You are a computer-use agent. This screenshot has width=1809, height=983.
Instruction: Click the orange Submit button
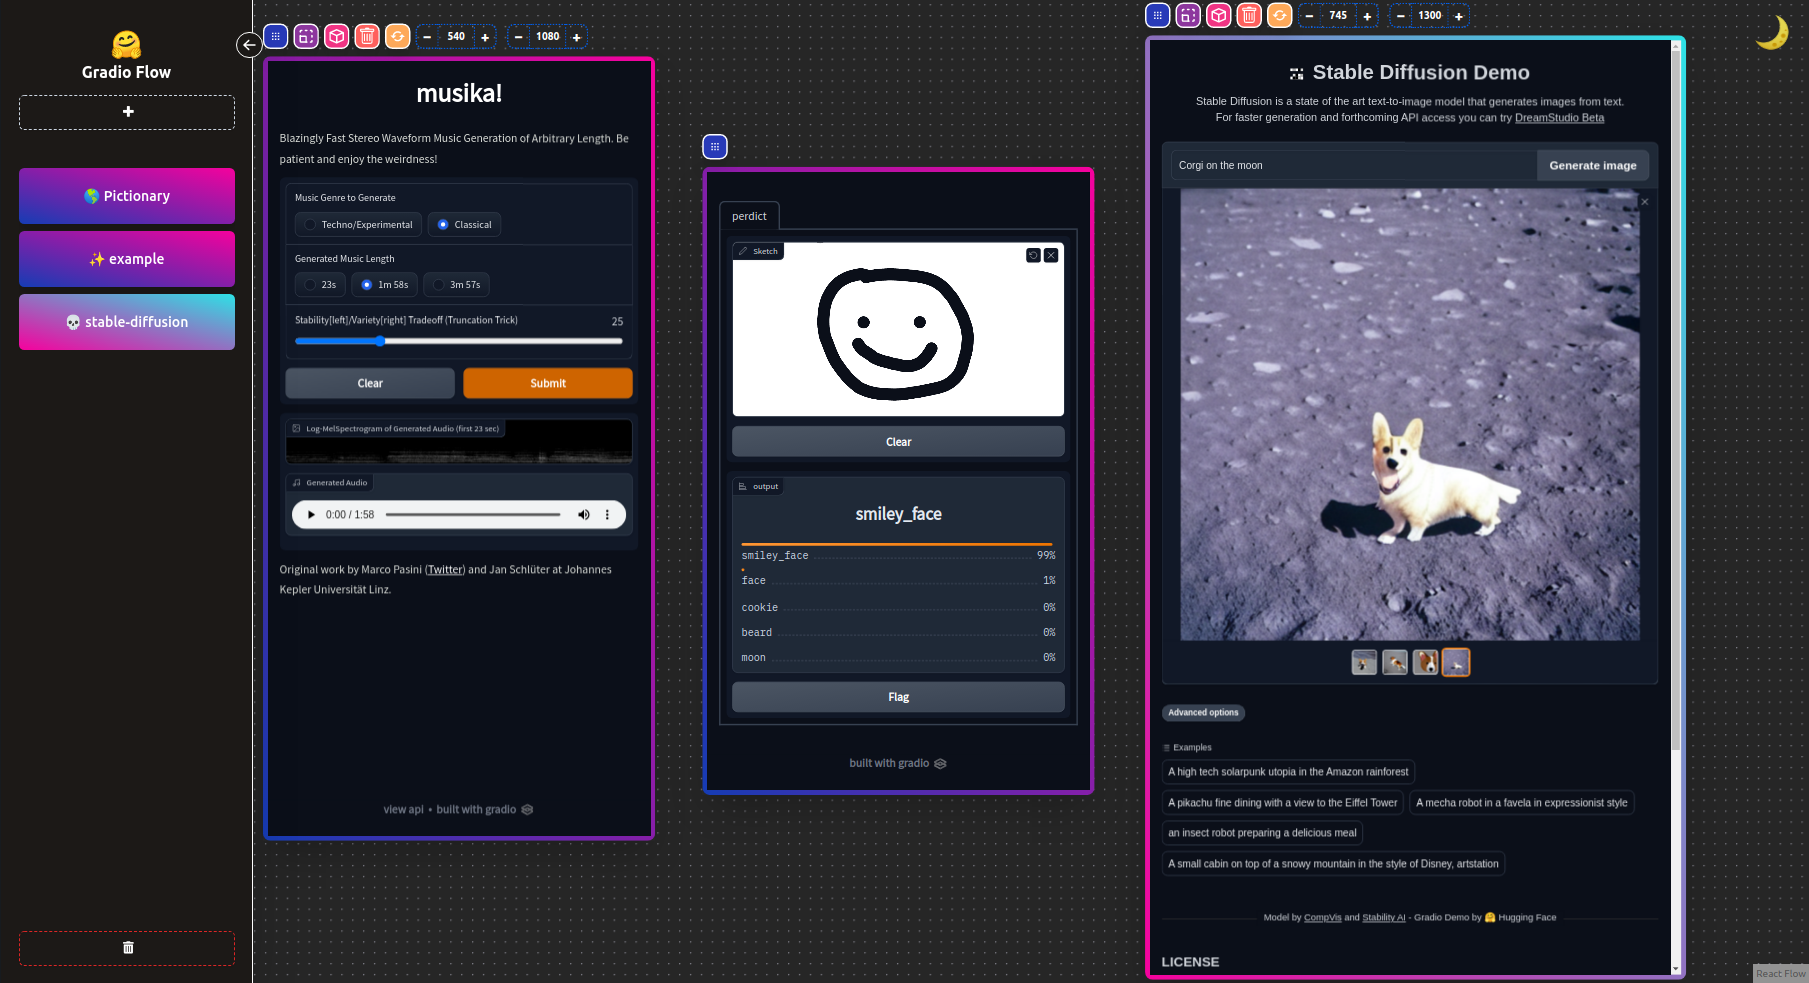click(x=548, y=383)
